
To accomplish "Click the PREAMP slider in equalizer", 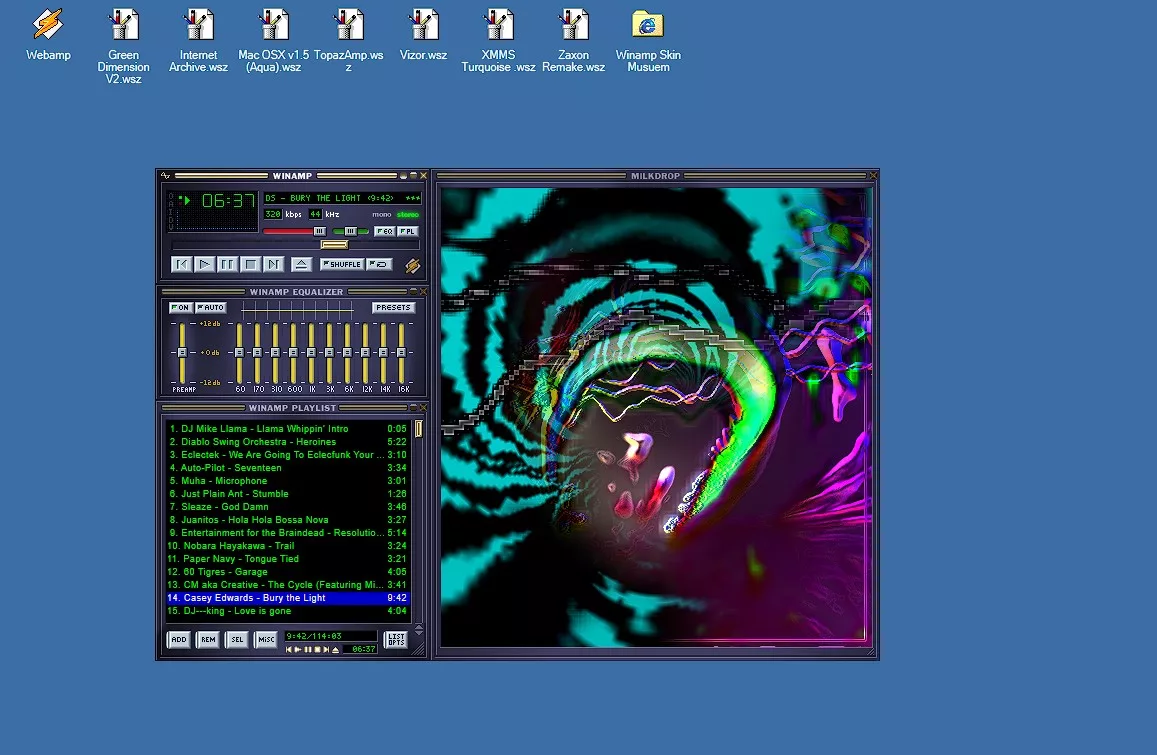I will tap(182, 353).
